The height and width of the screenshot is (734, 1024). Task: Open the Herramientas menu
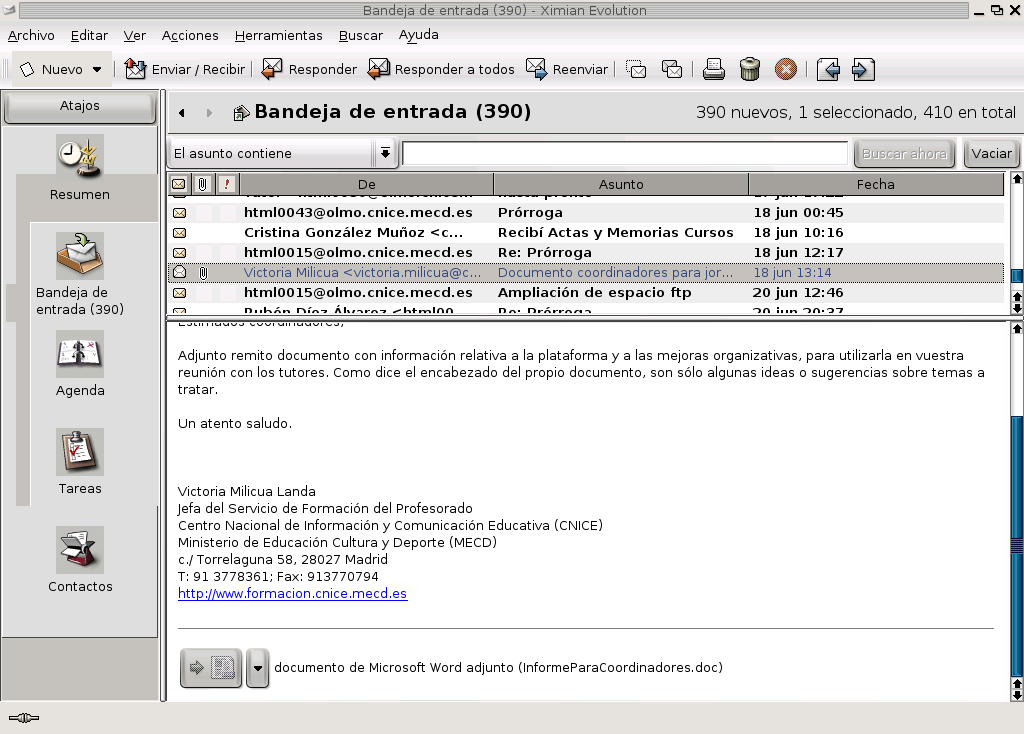click(278, 35)
